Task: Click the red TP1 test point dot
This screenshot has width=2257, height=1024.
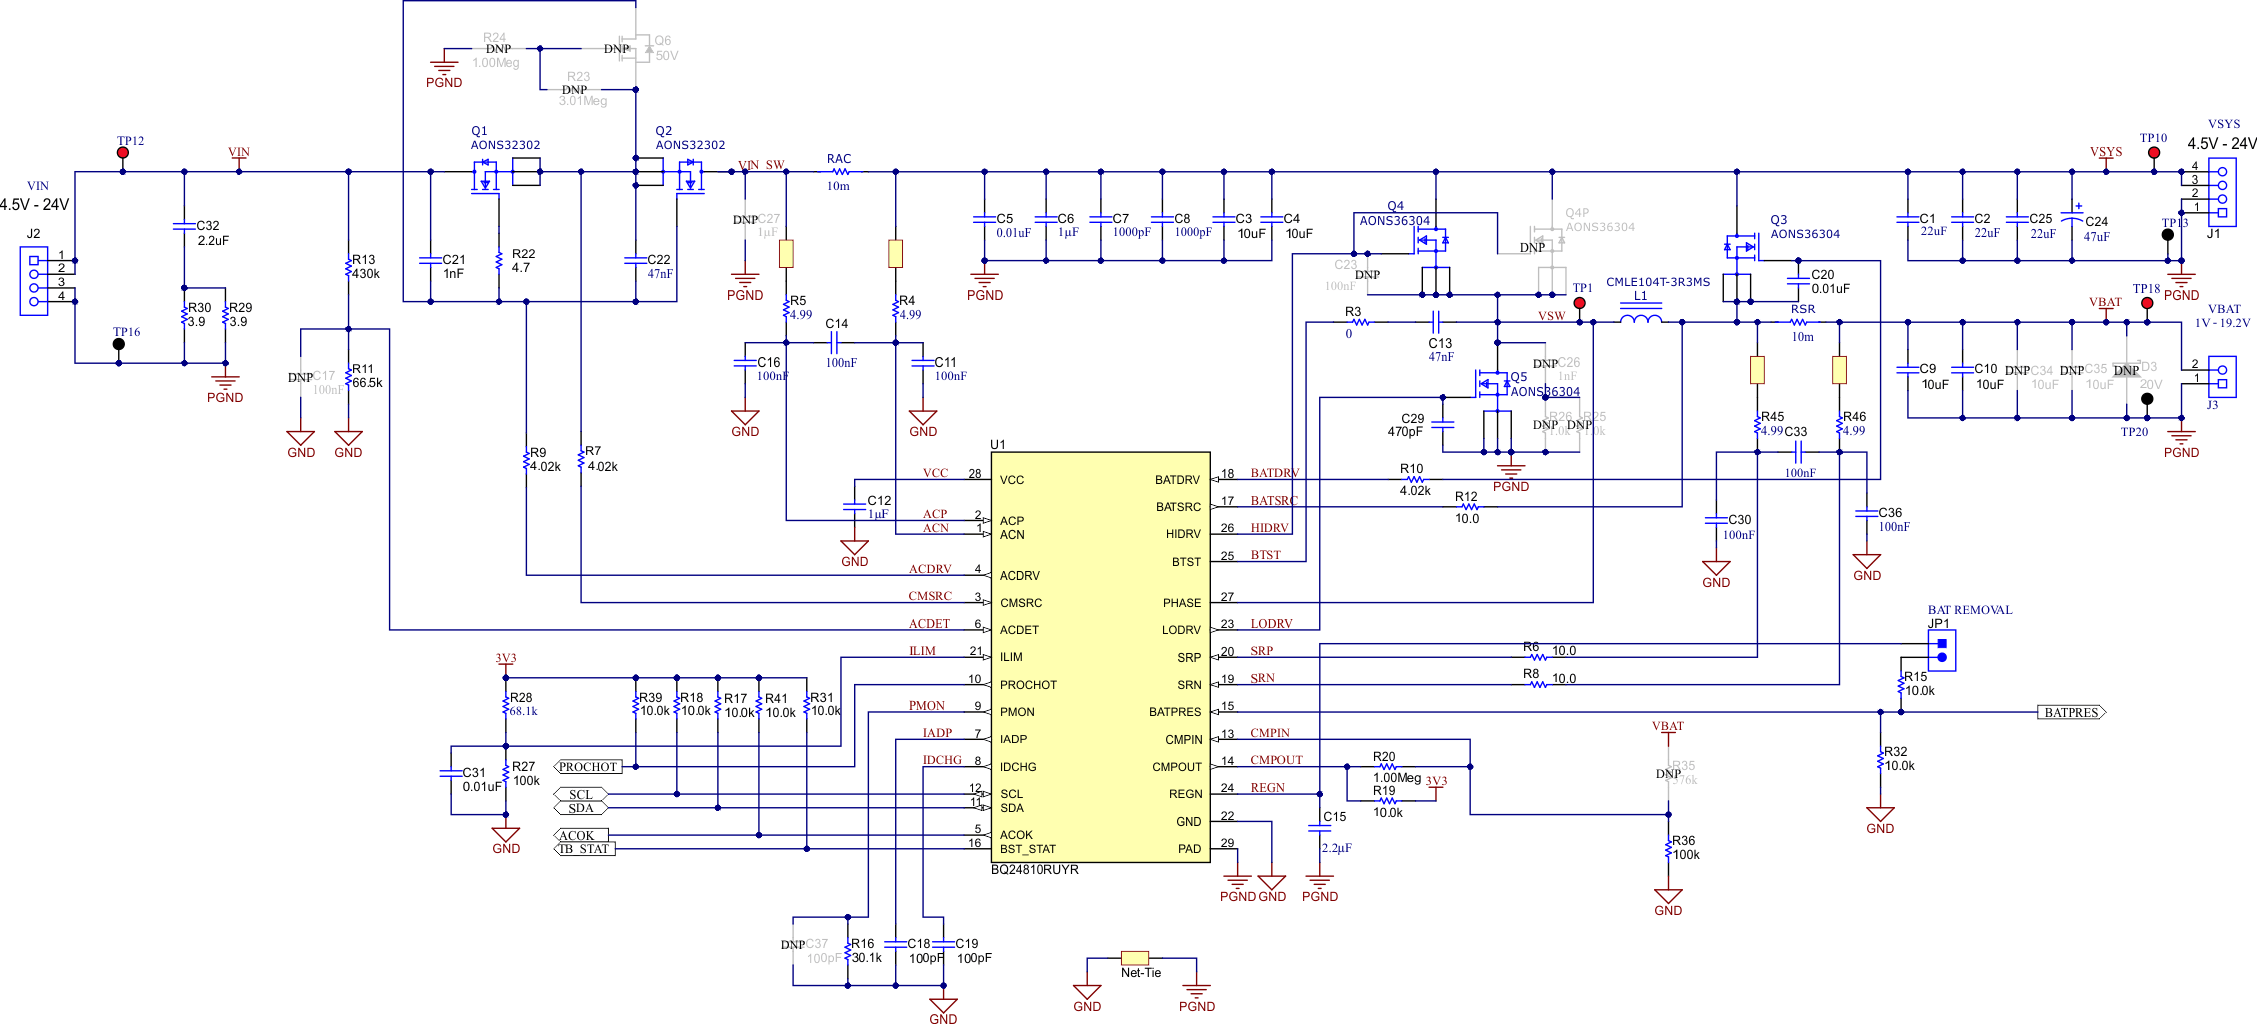Action: (1580, 303)
